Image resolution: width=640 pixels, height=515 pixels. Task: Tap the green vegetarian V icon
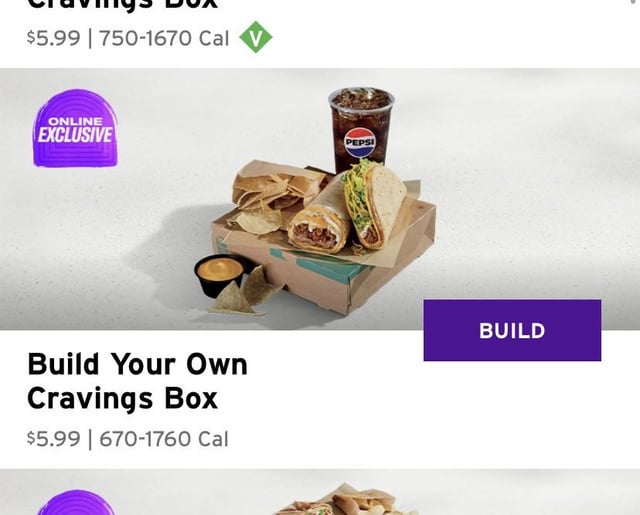(x=256, y=37)
